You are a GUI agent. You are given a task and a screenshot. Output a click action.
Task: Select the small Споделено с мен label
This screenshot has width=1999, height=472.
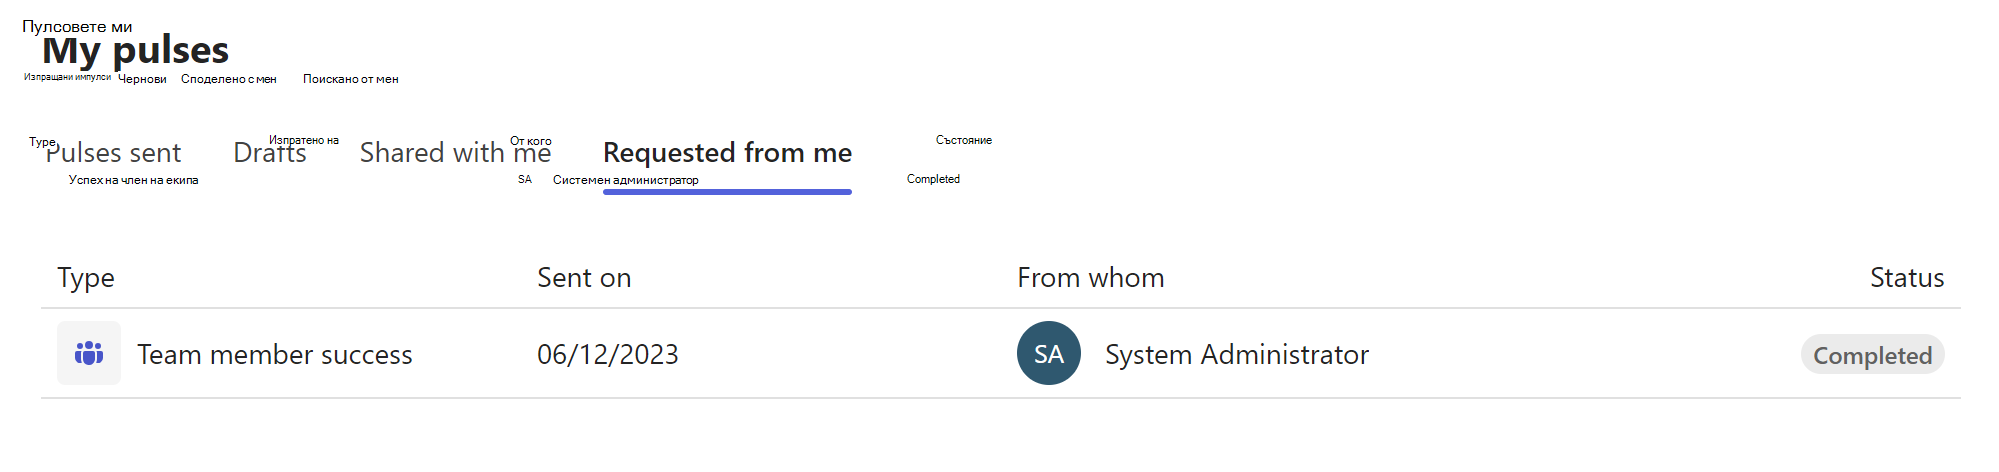point(228,79)
